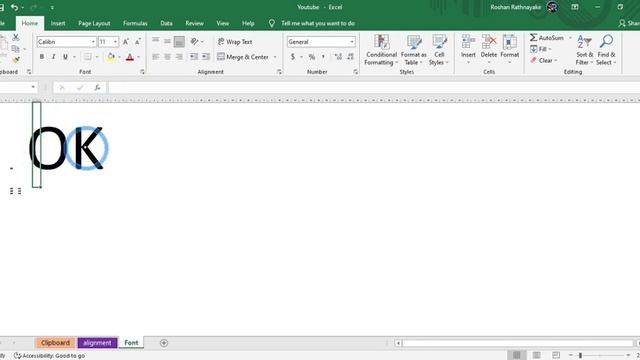
Task: Select Align Left icon
Action: pyautogui.click(x=156, y=57)
